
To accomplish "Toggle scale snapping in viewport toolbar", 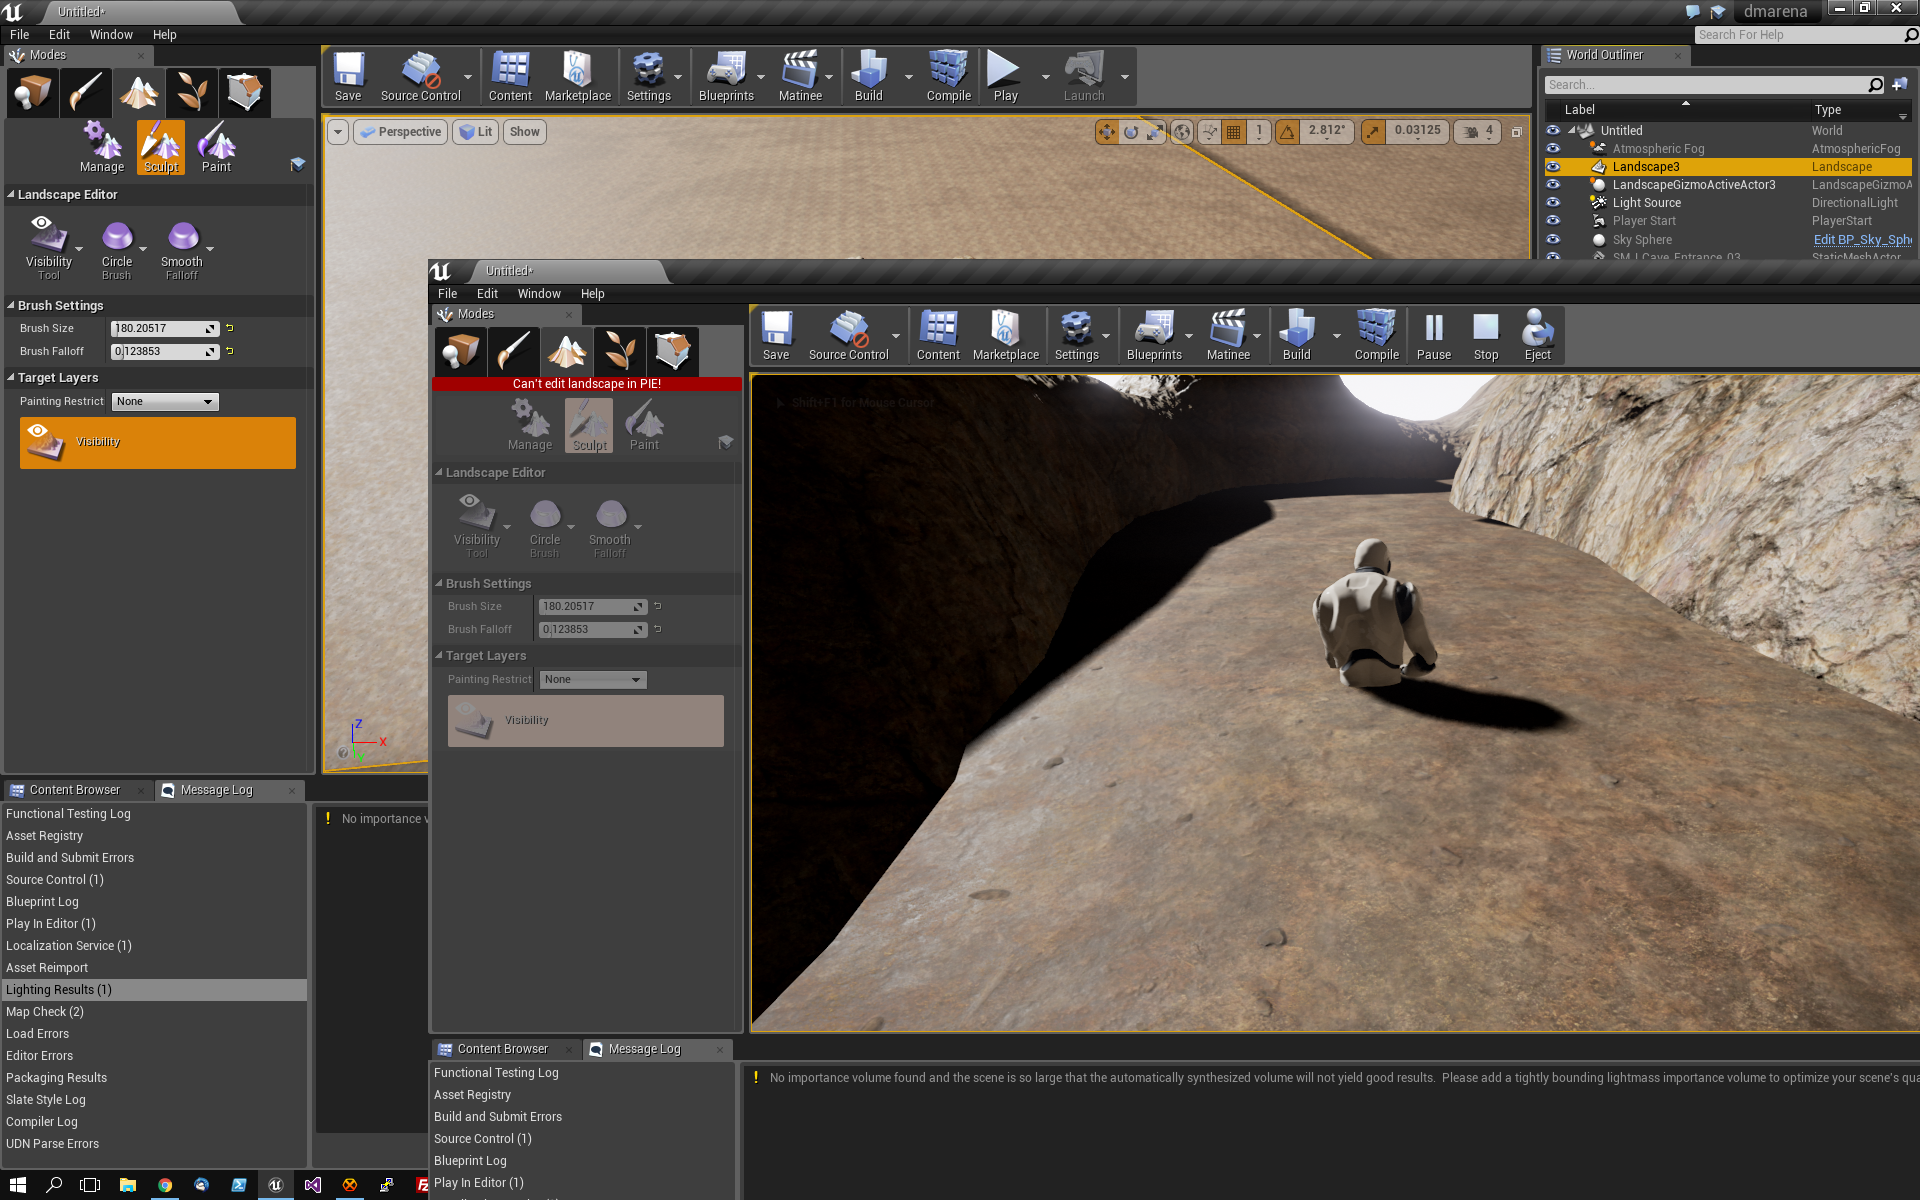I will coord(1373,132).
